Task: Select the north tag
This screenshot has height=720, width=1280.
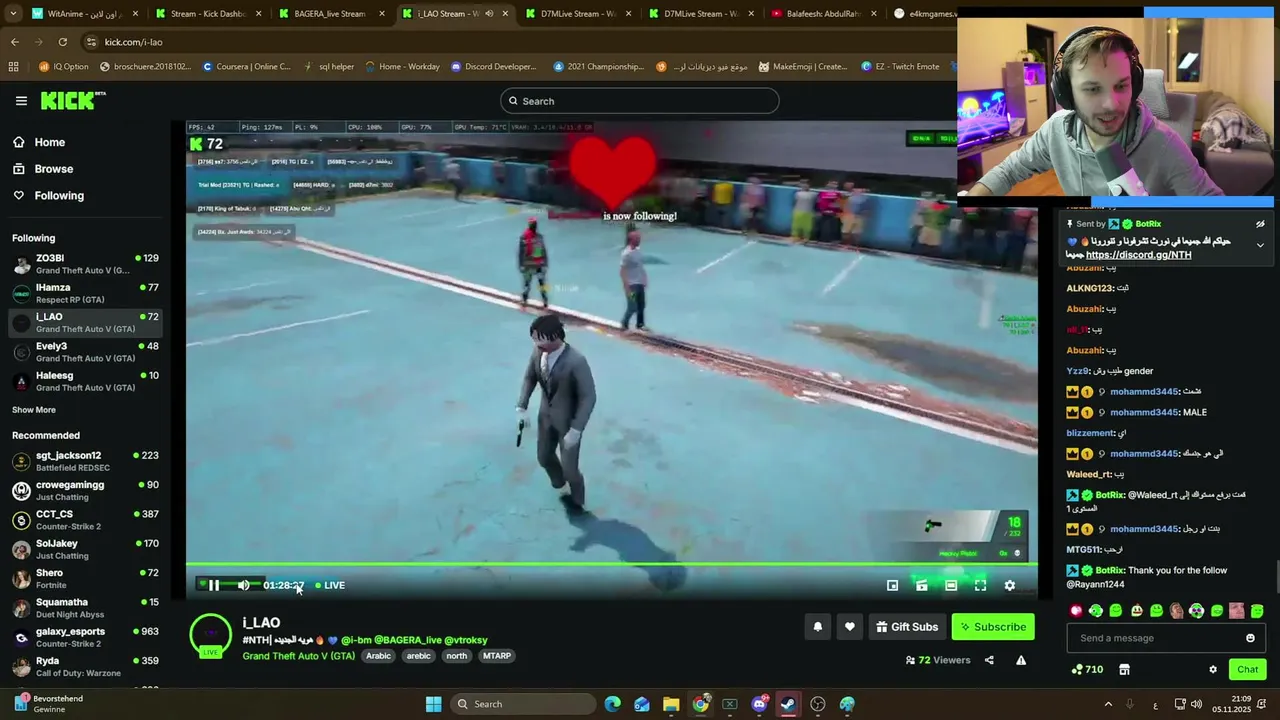Action: click(456, 656)
